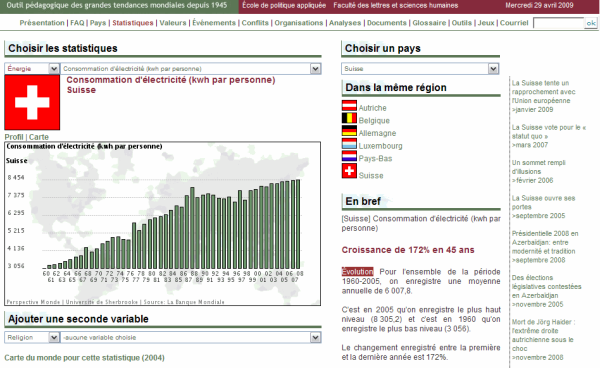Click the Belgium flag icon

pyautogui.click(x=349, y=118)
